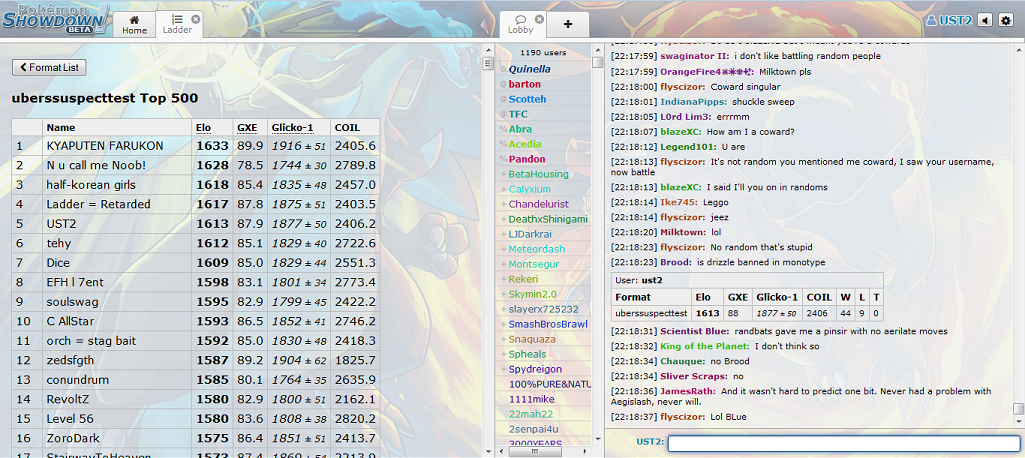Click the chat log scrollbar thumb
The height and width of the screenshot is (458, 1025).
(x=1018, y=409)
